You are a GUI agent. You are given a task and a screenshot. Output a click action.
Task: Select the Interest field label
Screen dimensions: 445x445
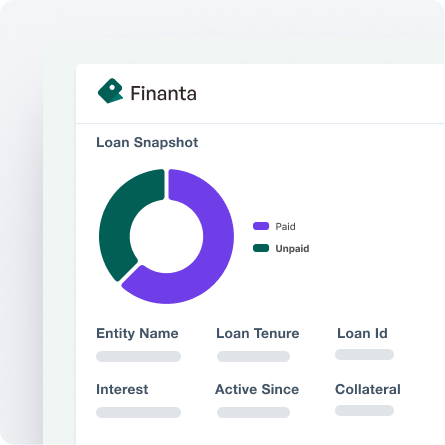pyautogui.click(x=122, y=389)
